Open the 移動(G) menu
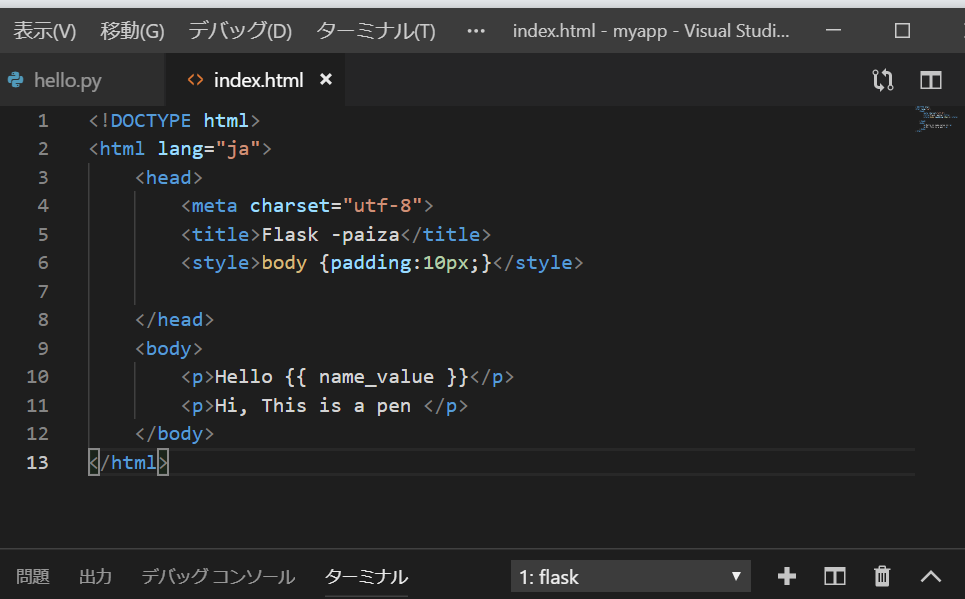This screenshot has height=599, width=965. coord(132,31)
